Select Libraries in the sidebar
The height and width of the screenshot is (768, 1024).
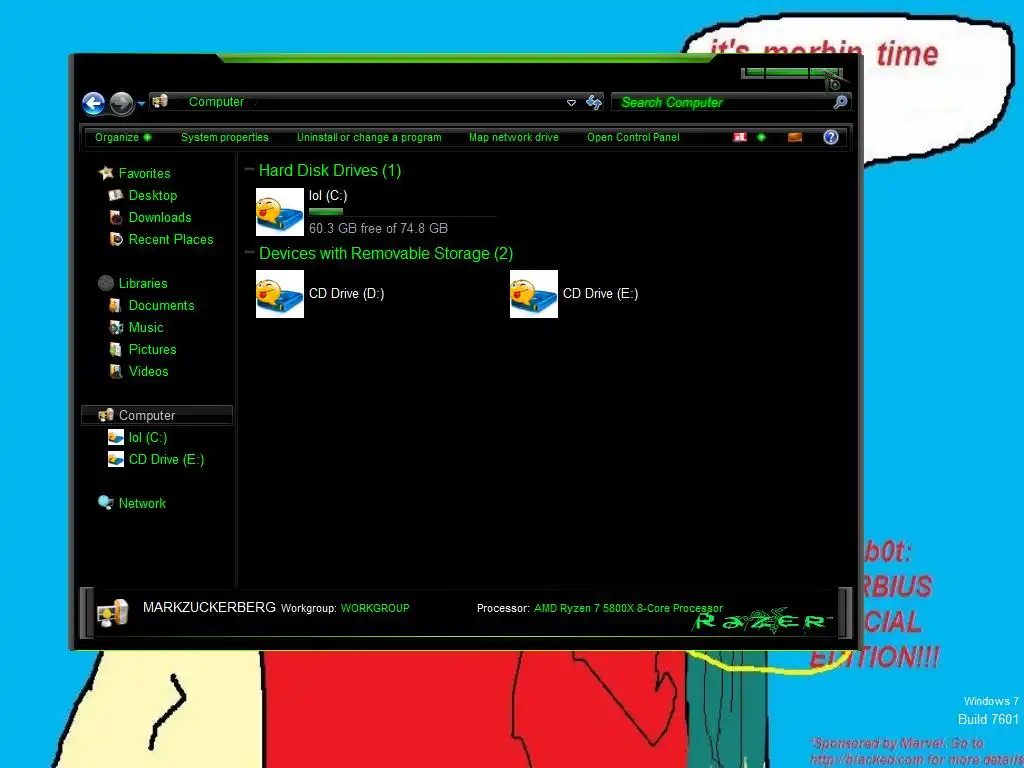click(143, 283)
